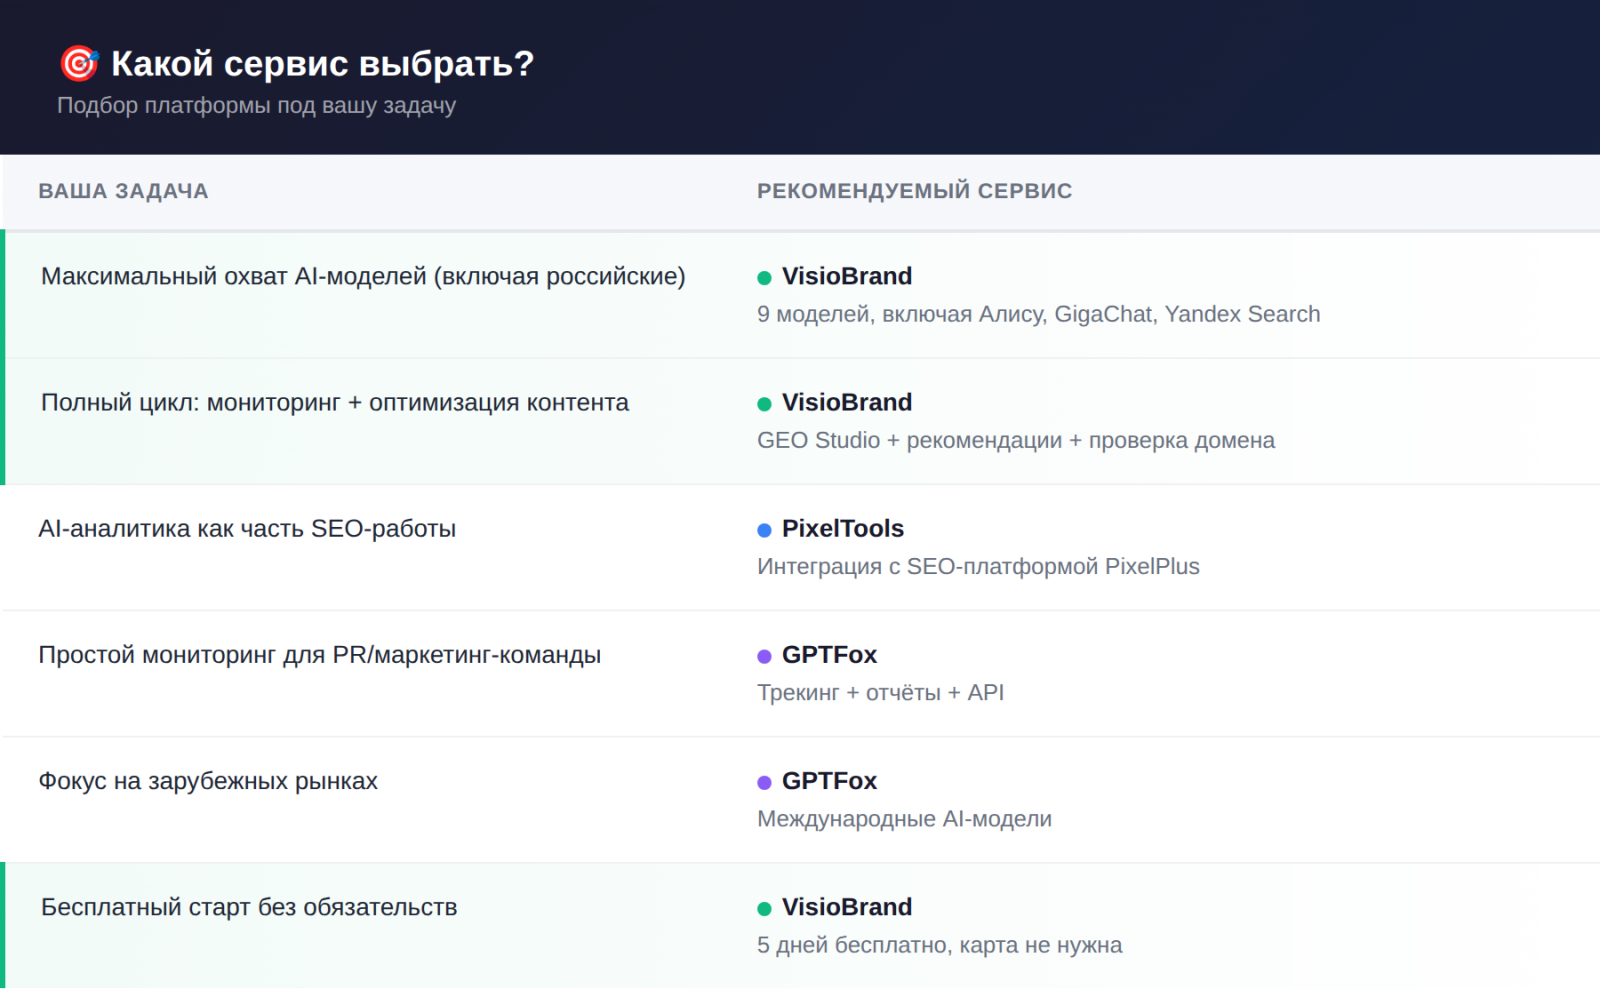The image size is (1600, 1005).
Task: Click the subtitle "Подбор платформы под вашу задачу"
Action: click(256, 105)
